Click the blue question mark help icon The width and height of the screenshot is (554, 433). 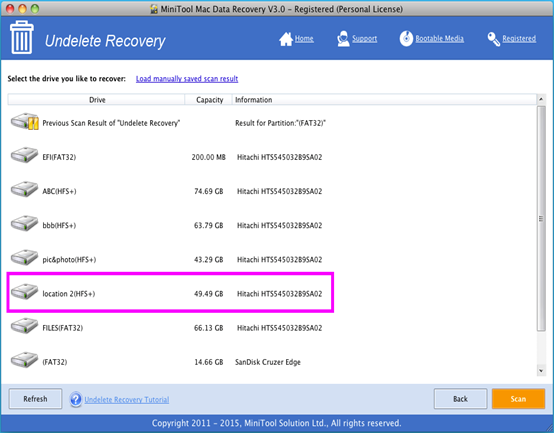click(x=76, y=399)
